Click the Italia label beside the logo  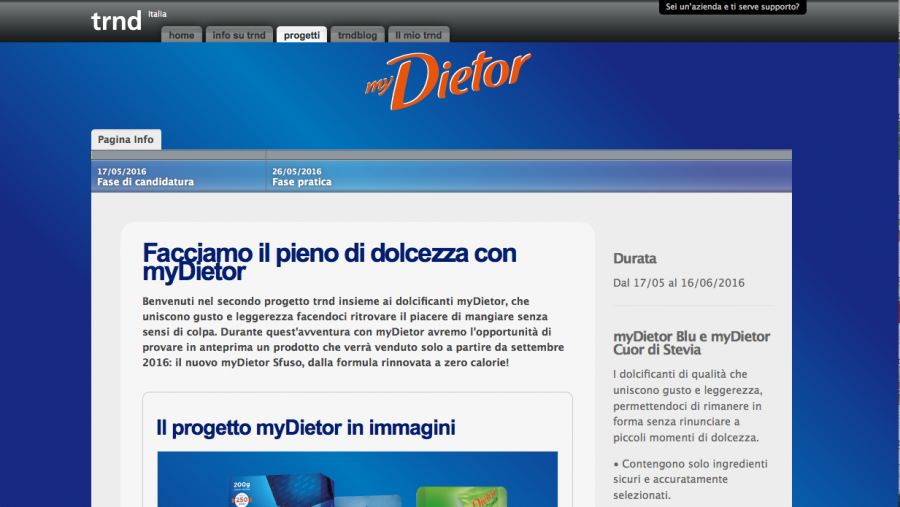click(157, 14)
